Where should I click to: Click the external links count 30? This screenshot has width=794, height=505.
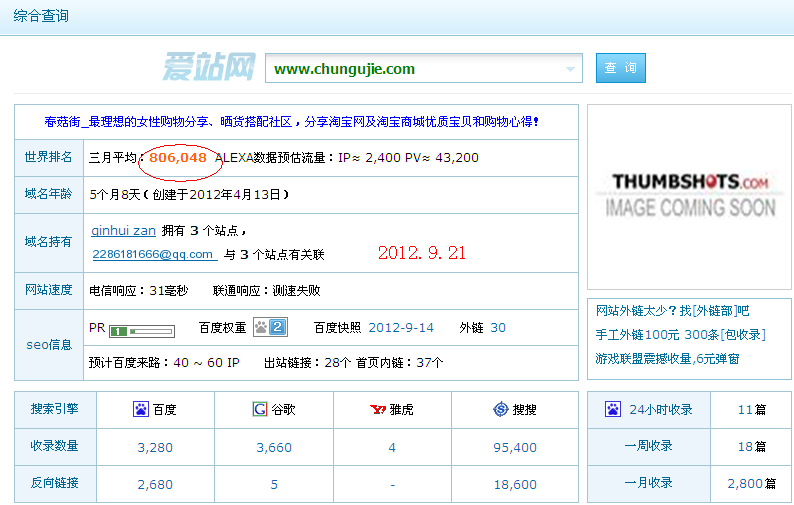[498, 328]
